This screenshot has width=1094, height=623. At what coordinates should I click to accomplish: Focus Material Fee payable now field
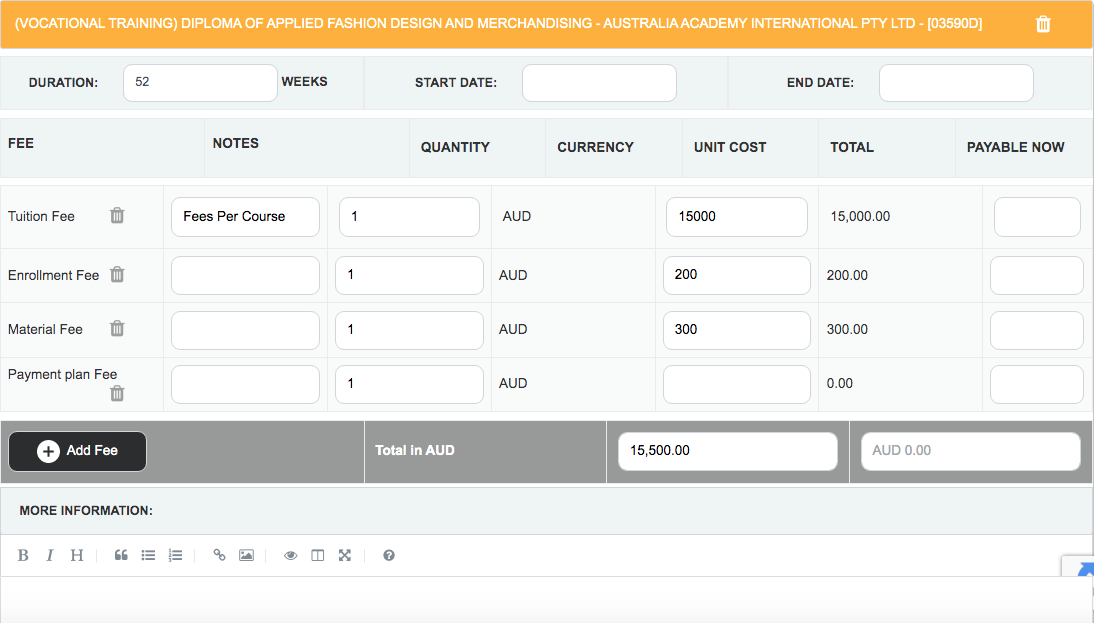click(1037, 330)
